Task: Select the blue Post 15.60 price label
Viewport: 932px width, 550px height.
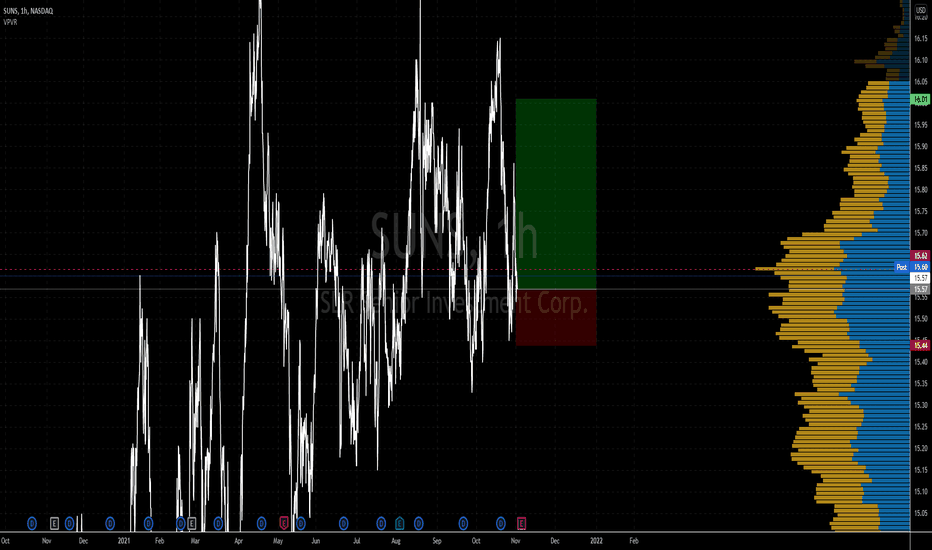Action: [x=912, y=267]
